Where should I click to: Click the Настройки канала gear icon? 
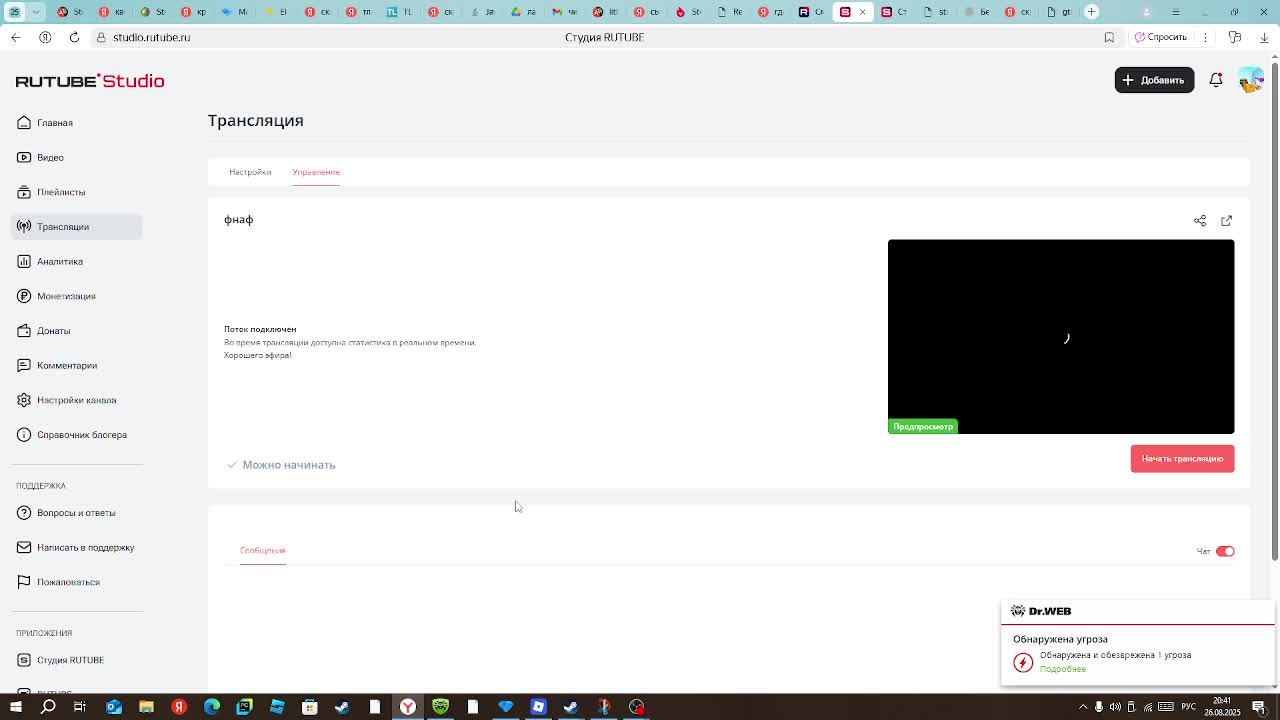point(24,400)
